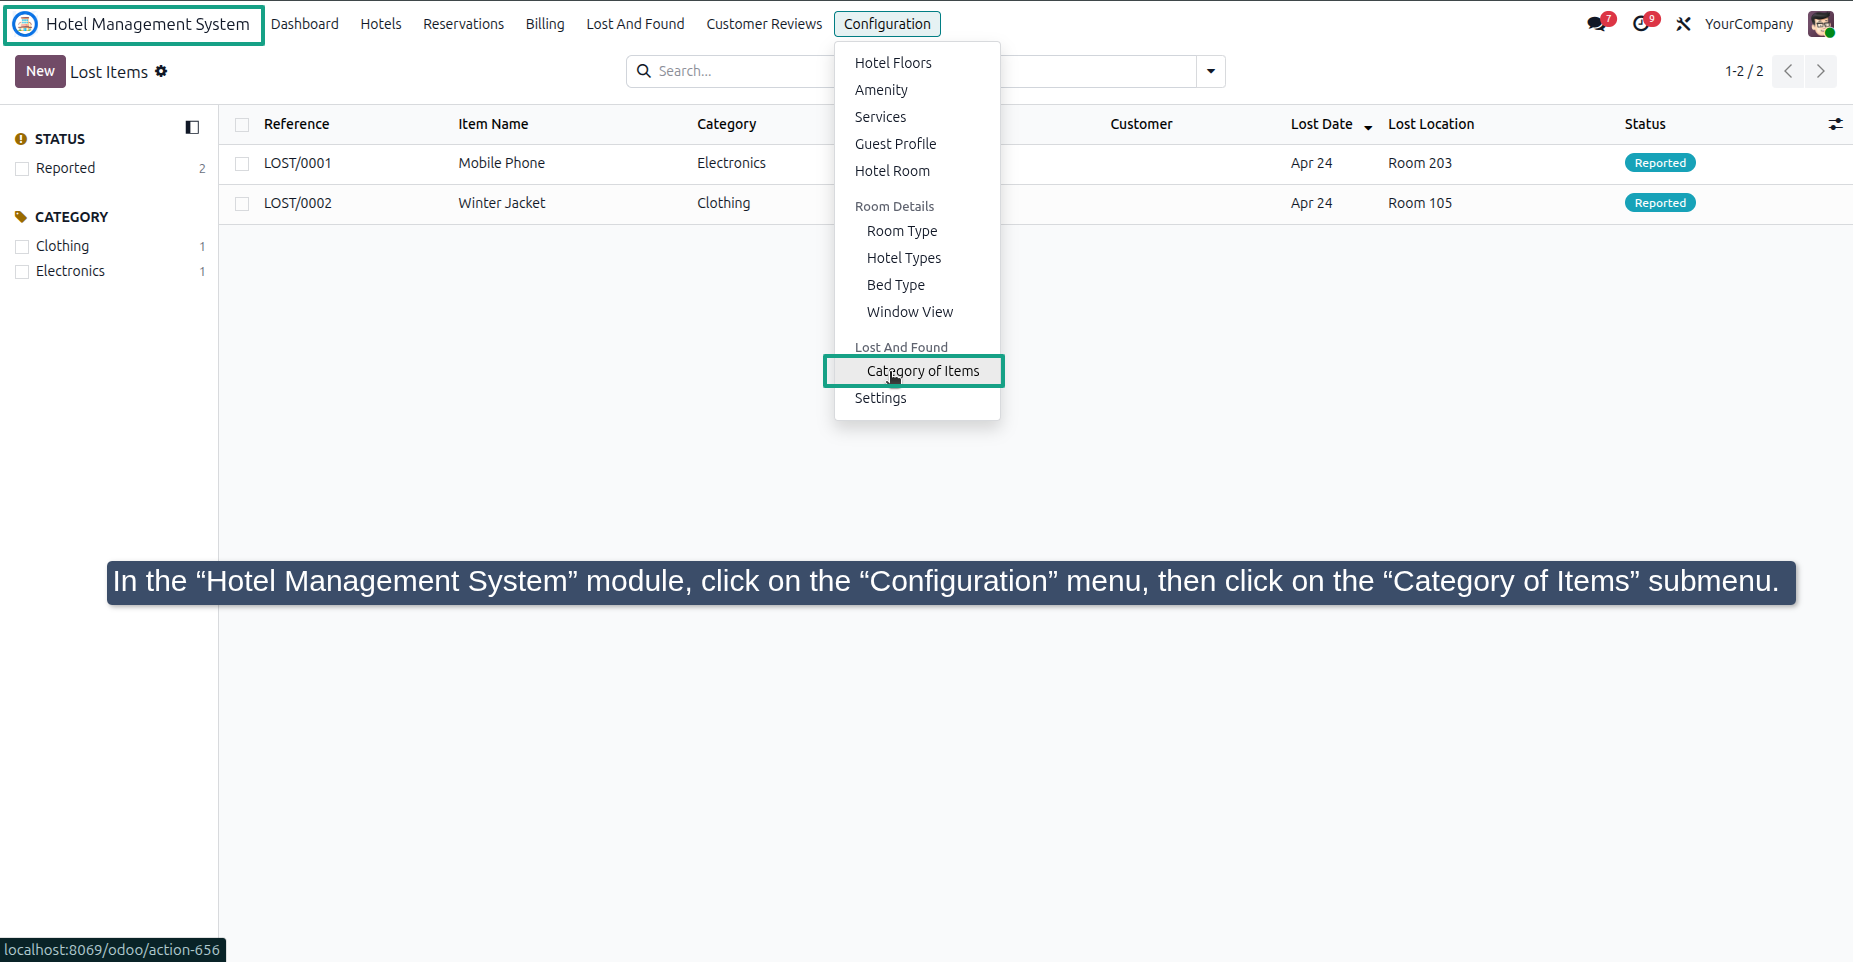The width and height of the screenshot is (1853, 962).
Task: Sort by the Lost Date column
Action: (x=1322, y=124)
